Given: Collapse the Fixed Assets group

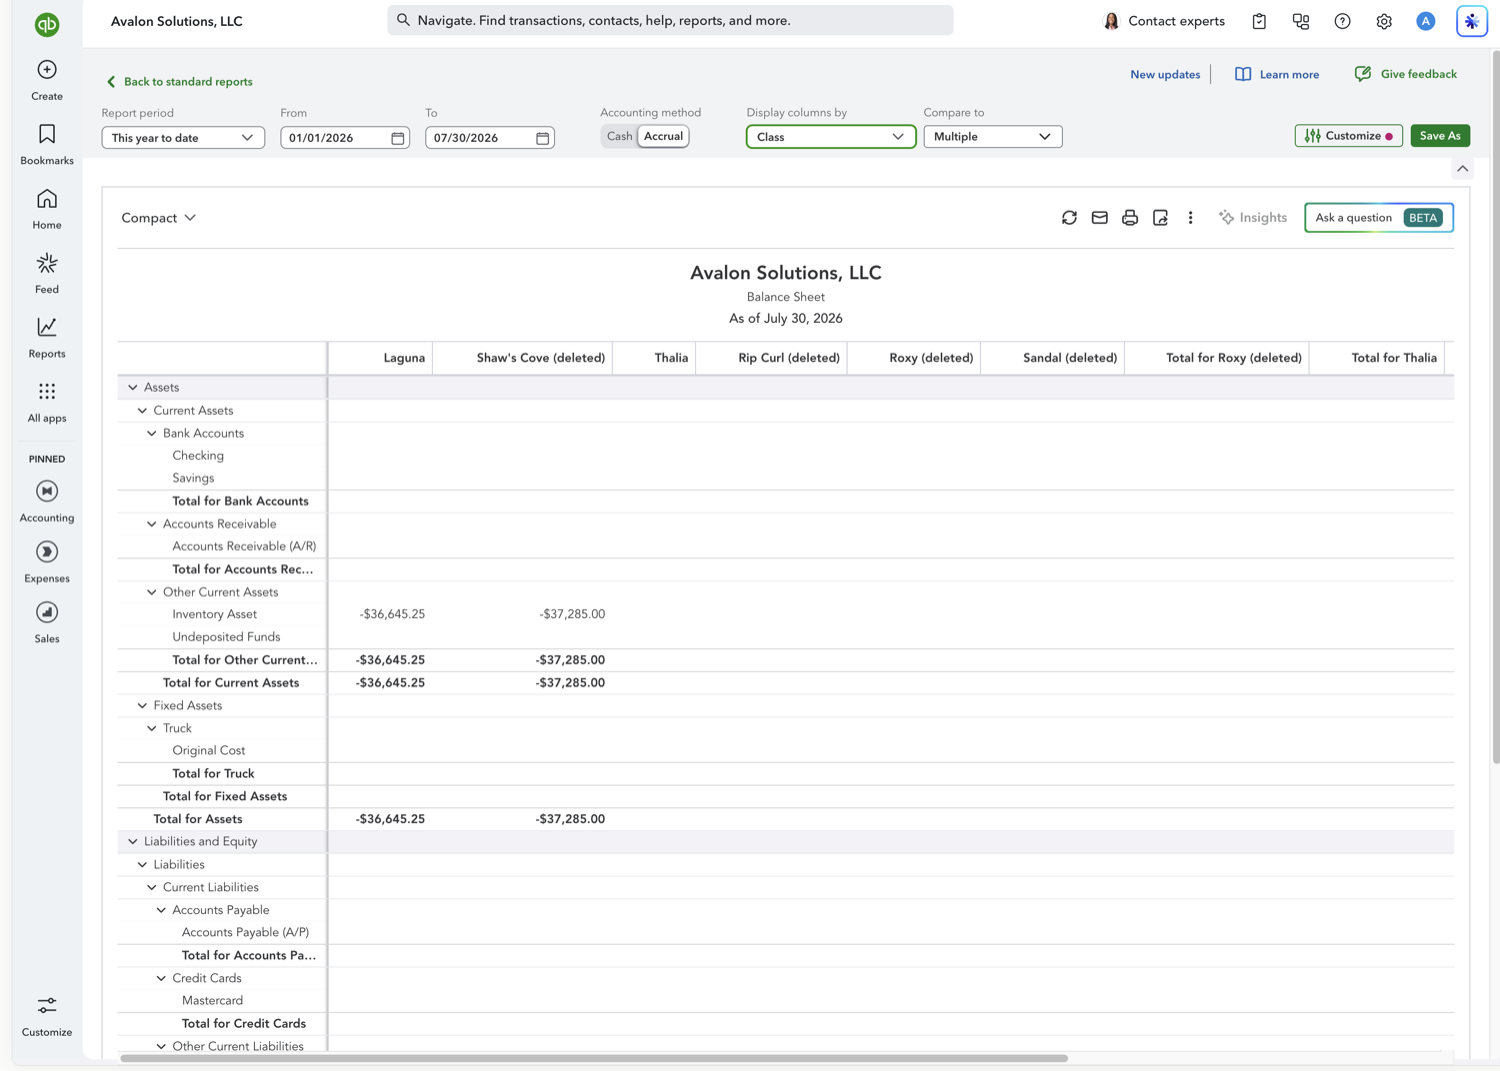Looking at the screenshot, I should [142, 705].
